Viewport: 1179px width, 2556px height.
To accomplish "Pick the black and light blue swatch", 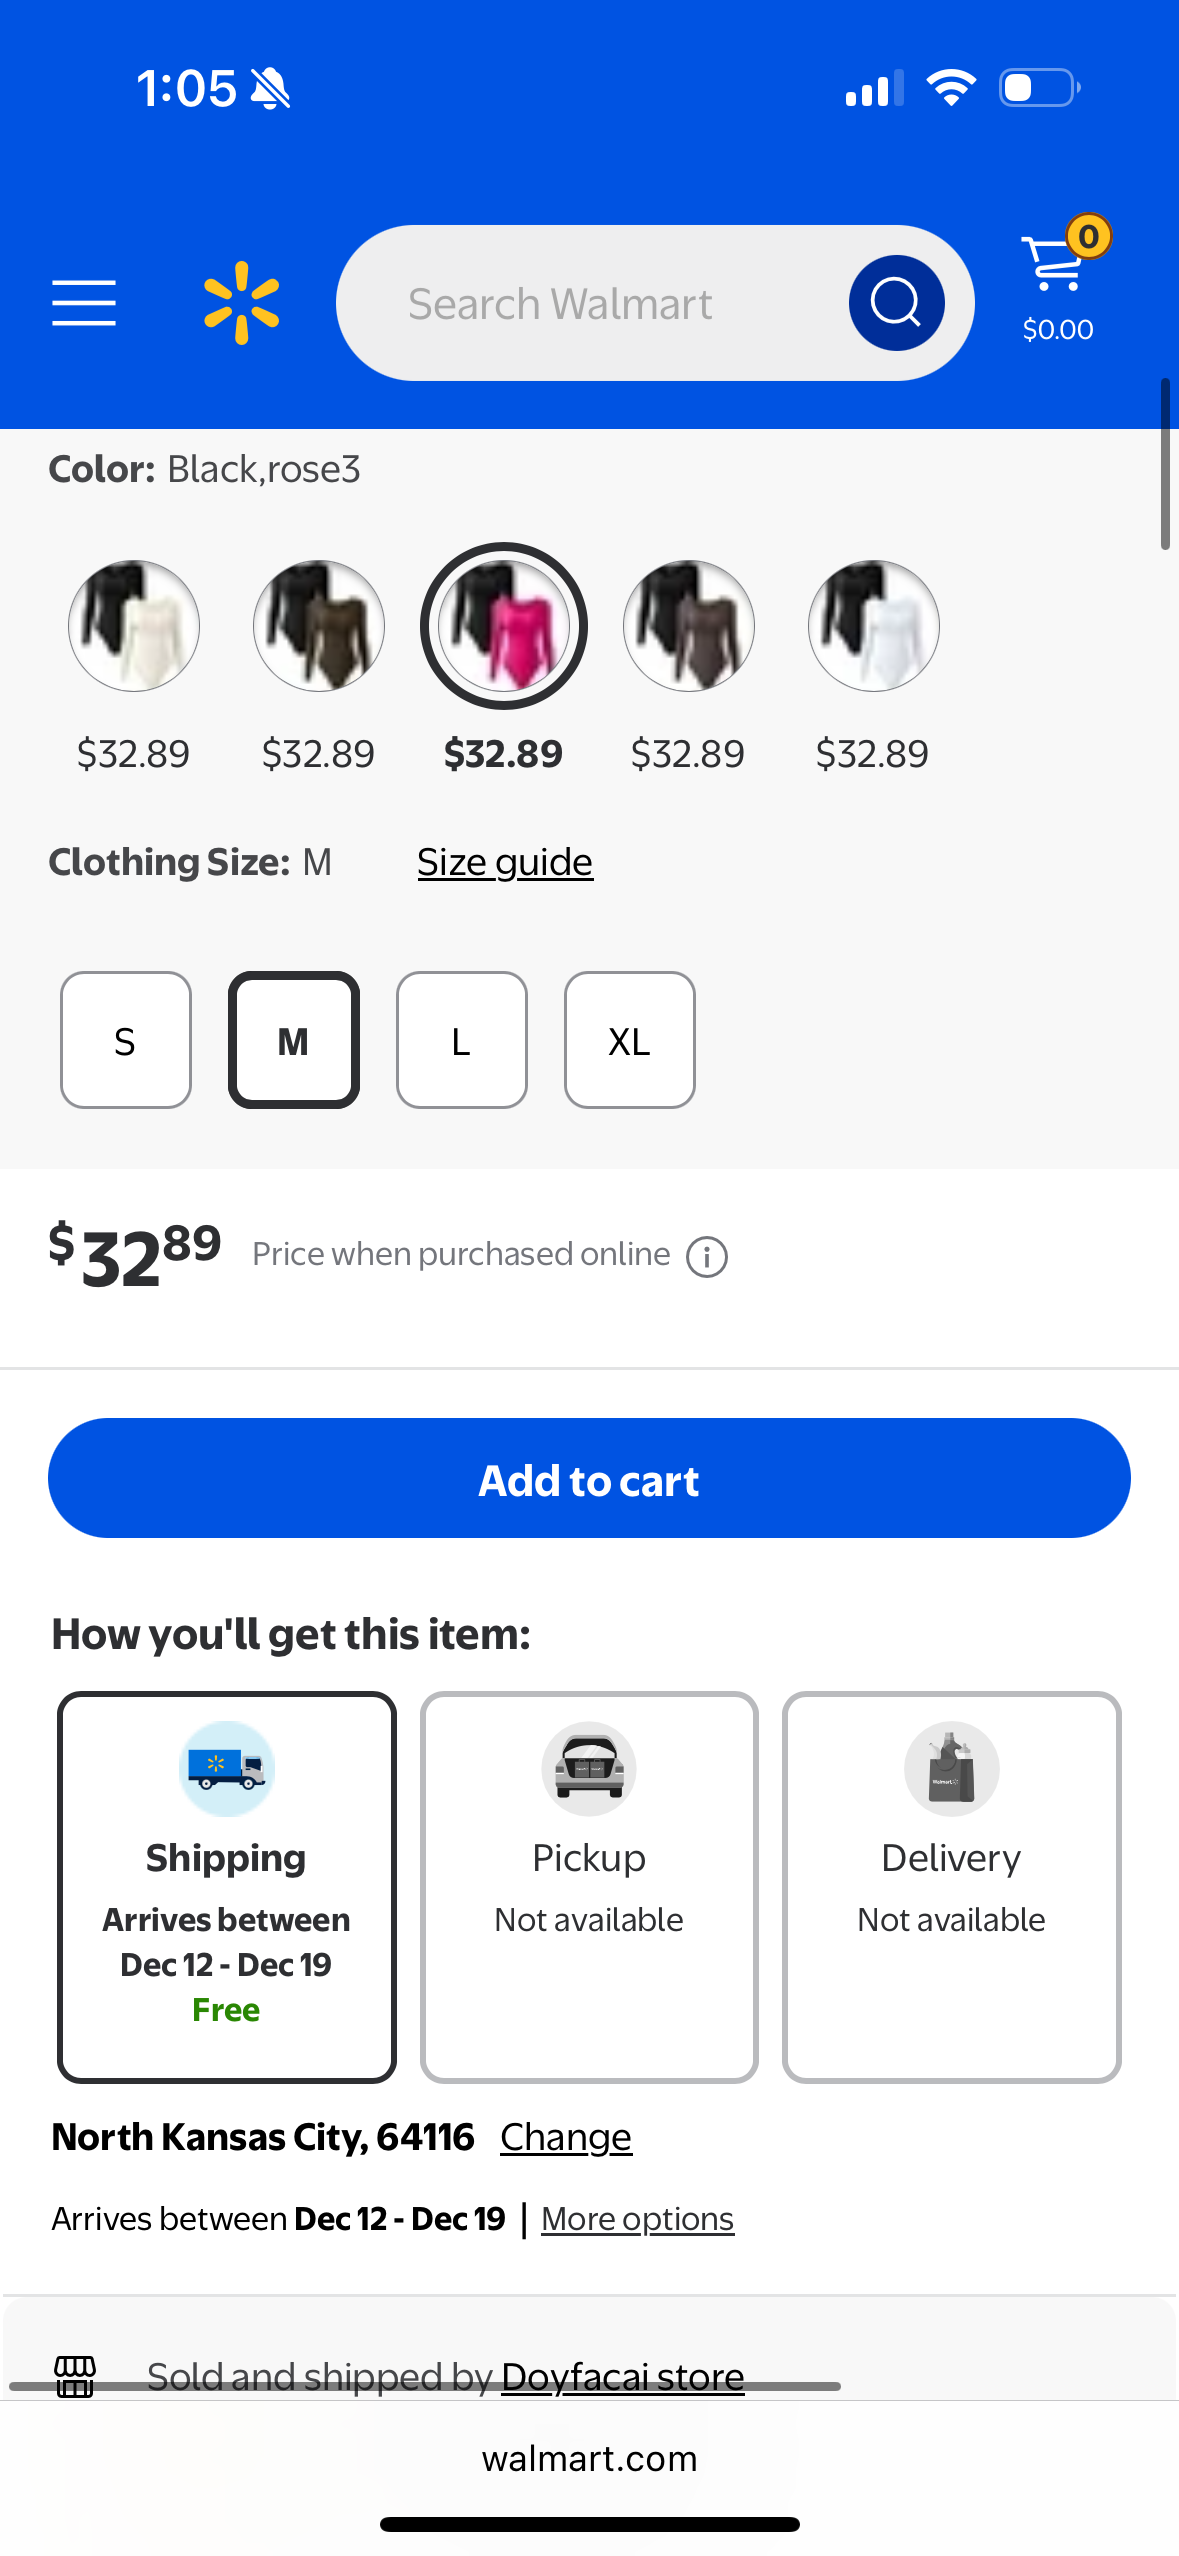I will coord(874,626).
